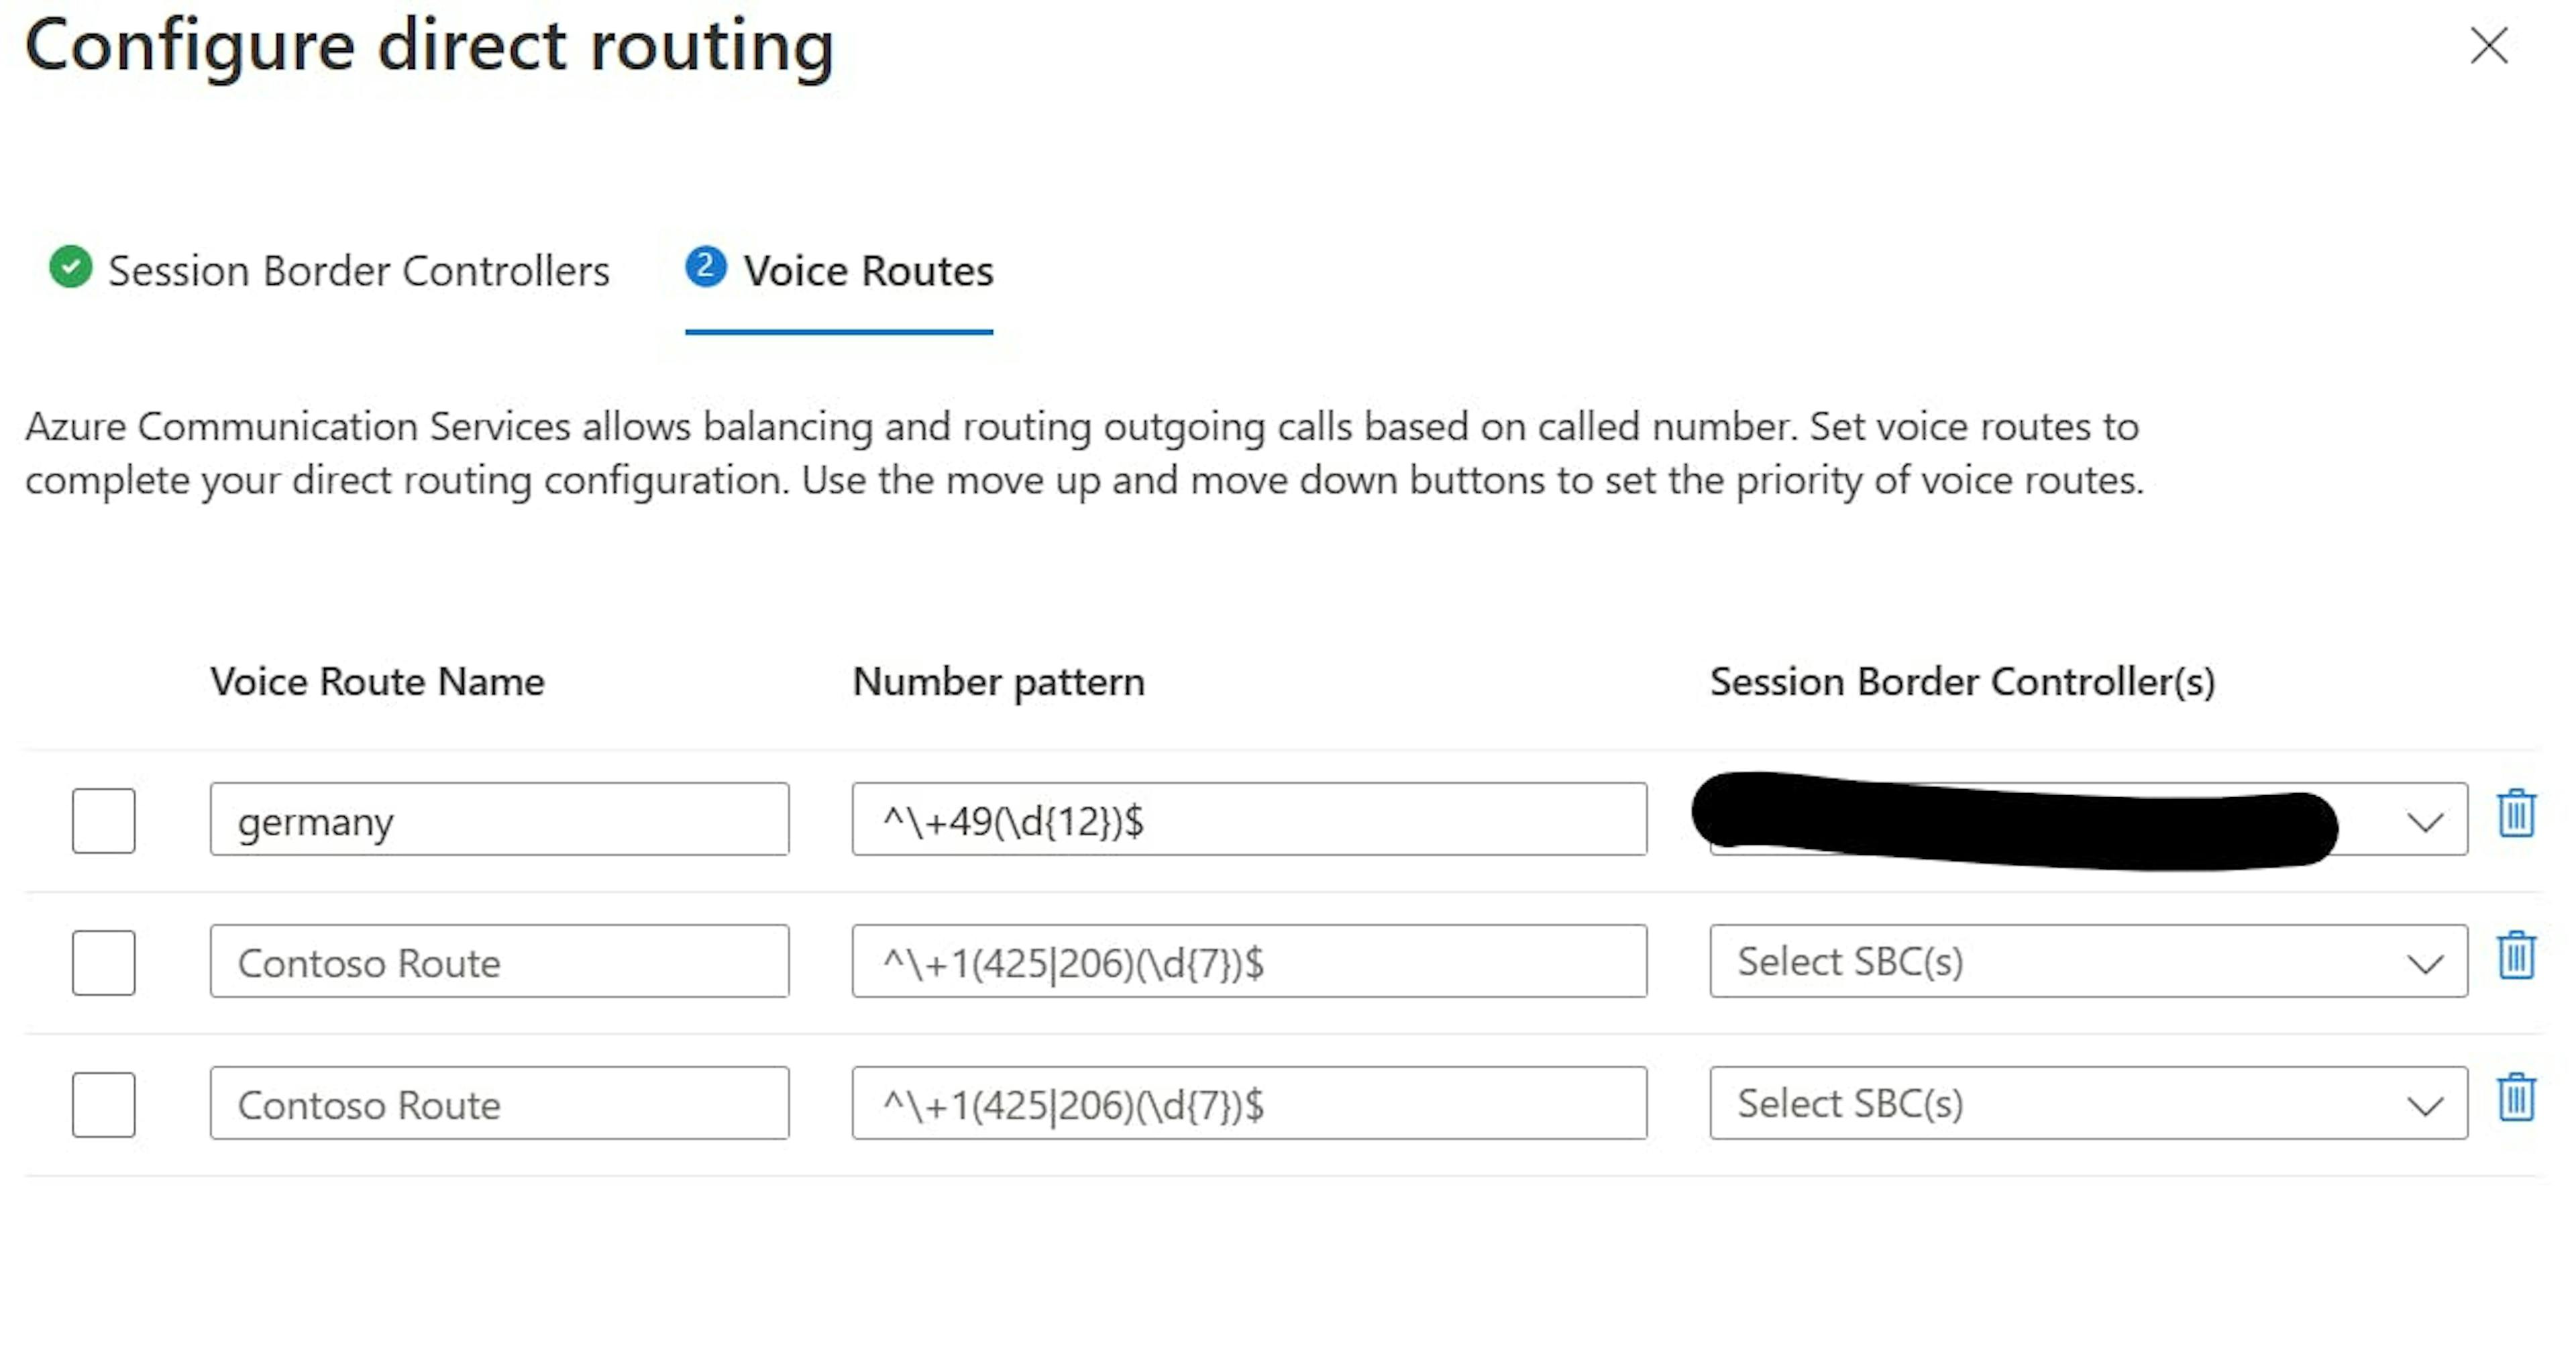Click the Voice Route Name field for germany
This screenshot has height=1354, width=2576.
point(499,821)
